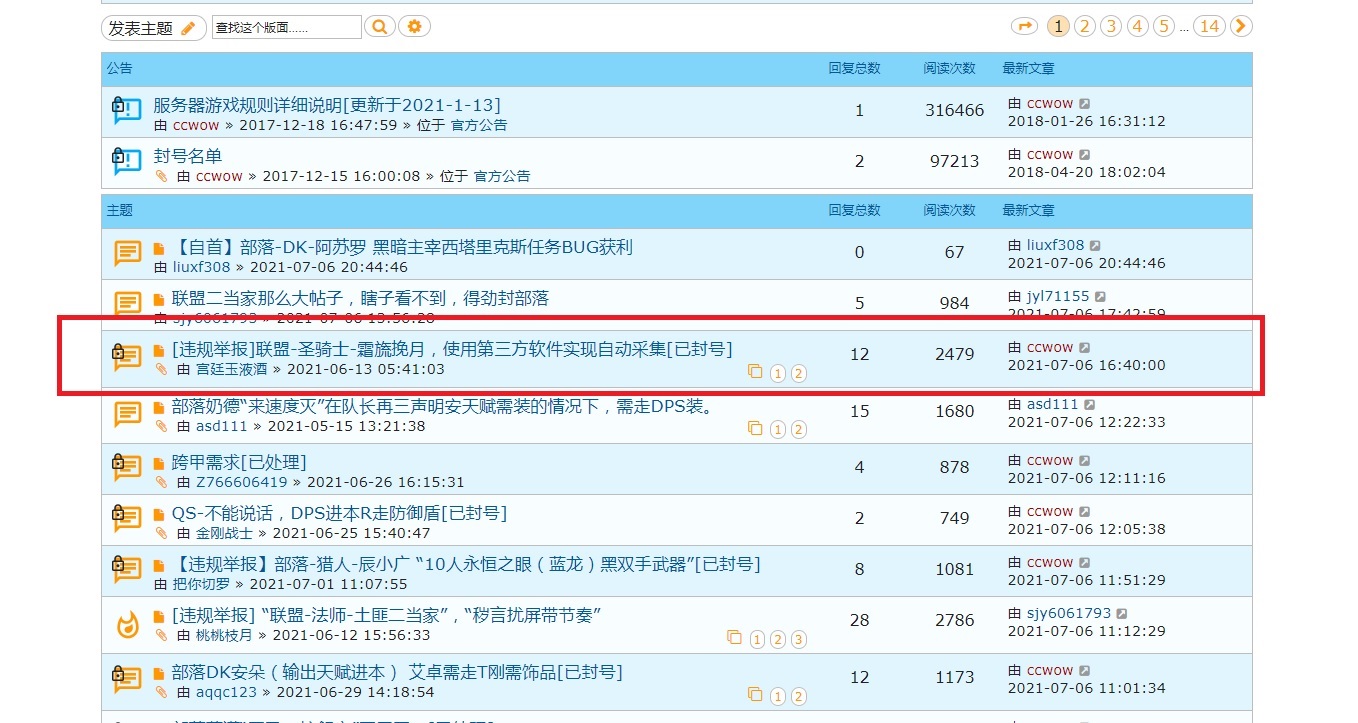Click the next page arrow
Screen dimensions: 1358x723
1240,26
